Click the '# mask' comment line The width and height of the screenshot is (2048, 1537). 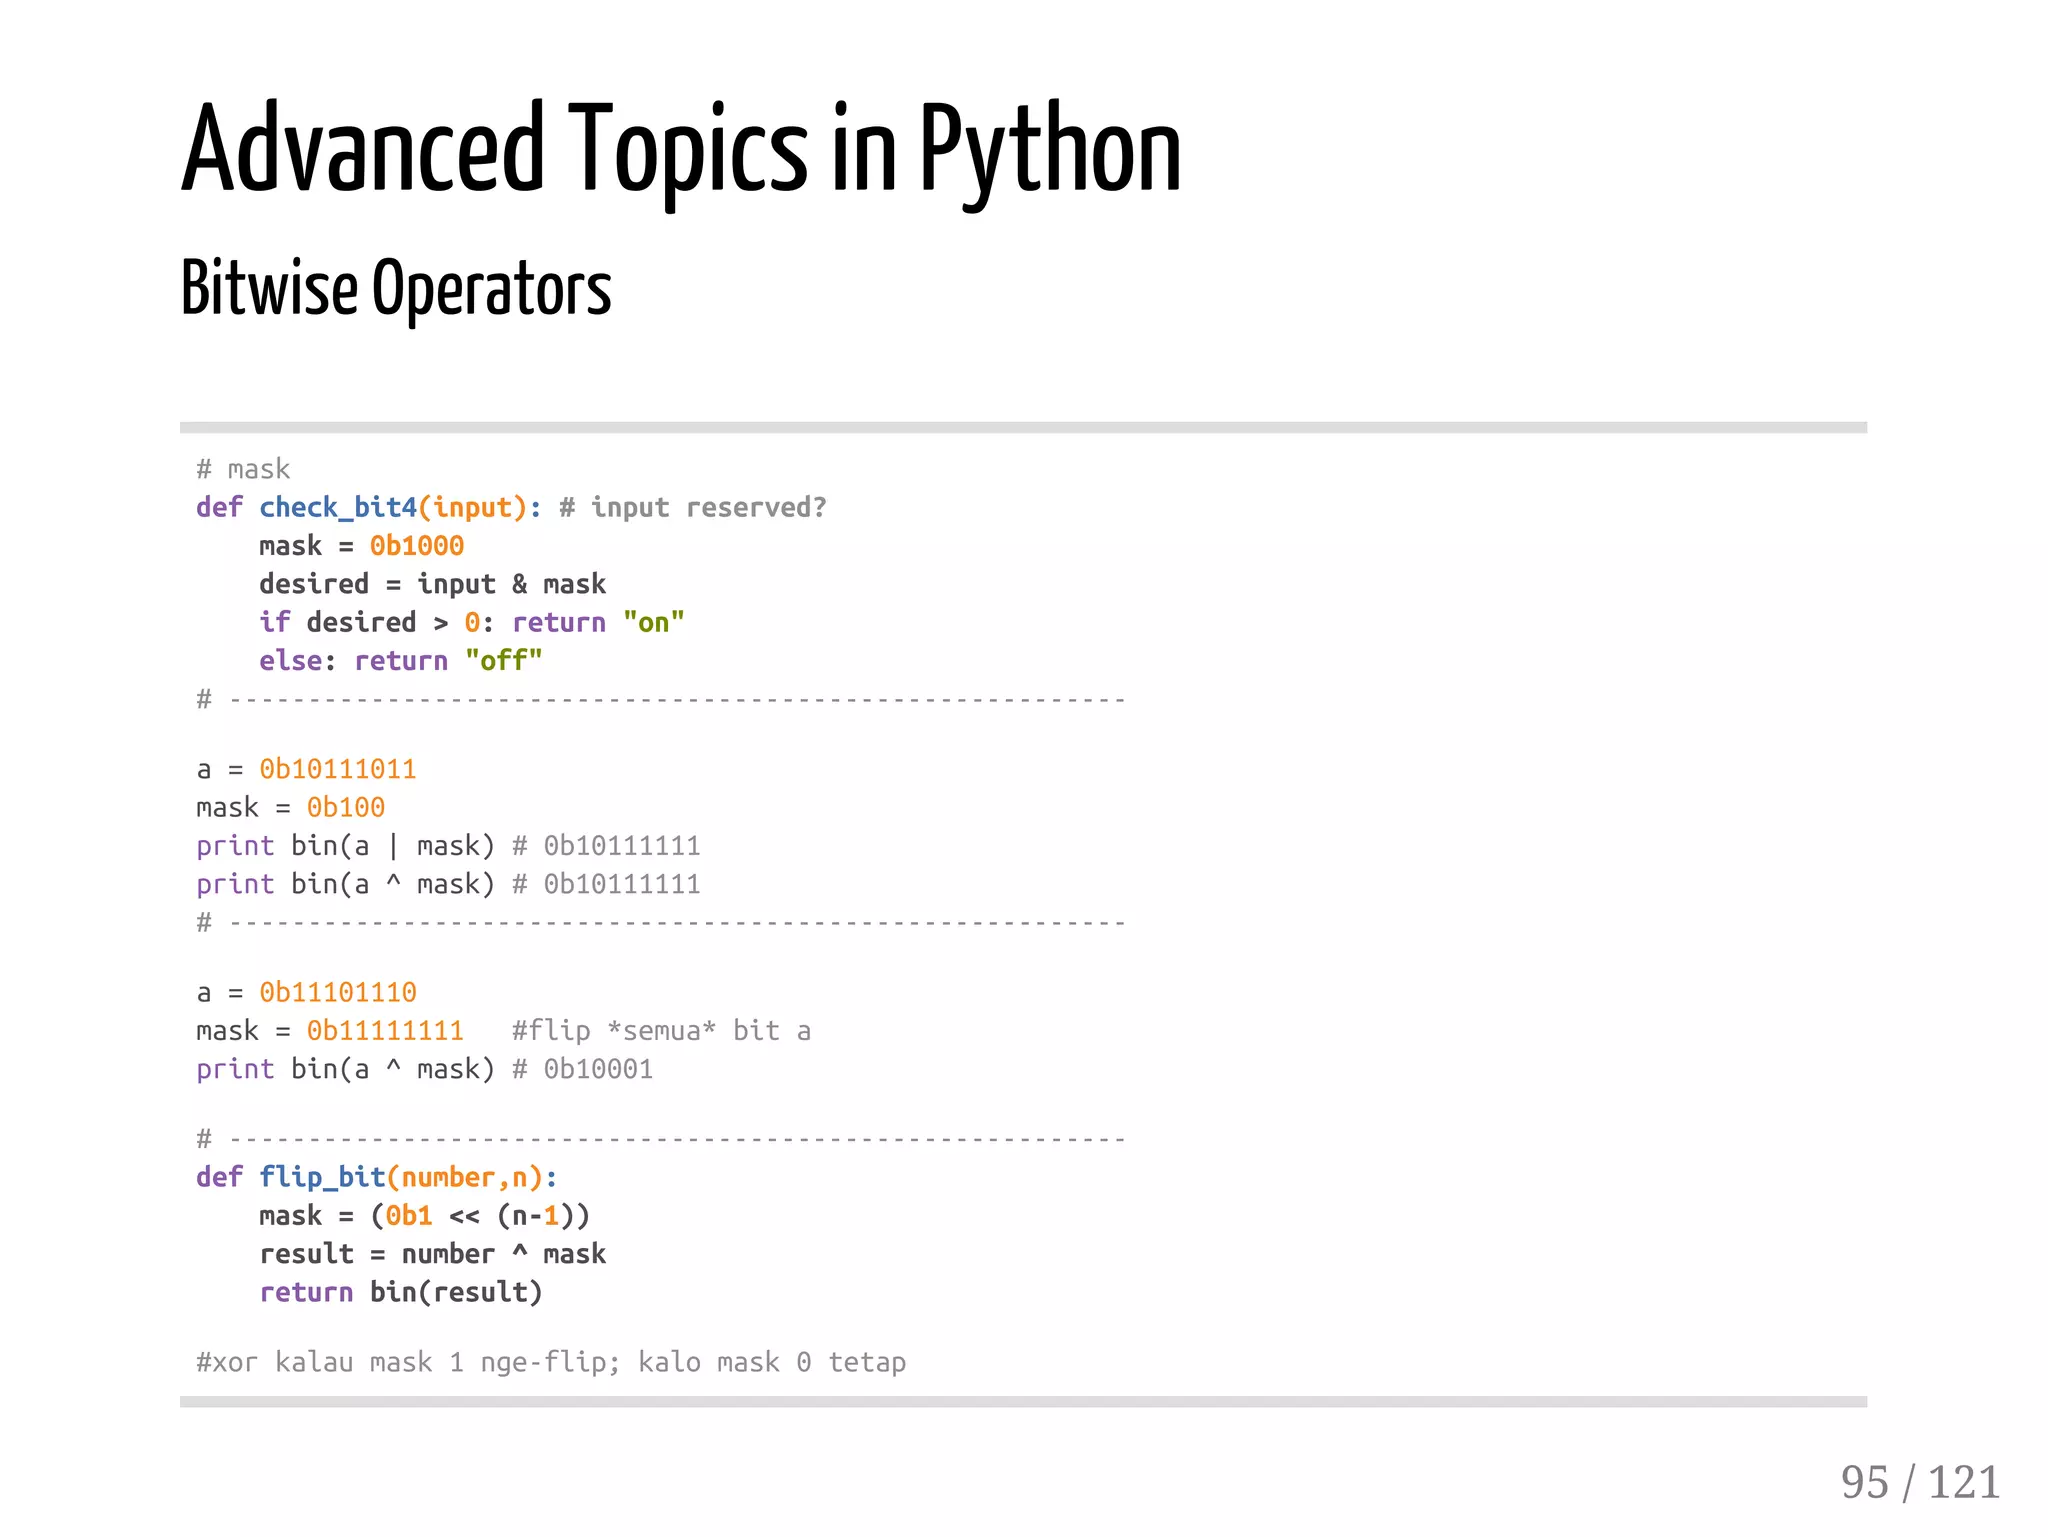click(243, 469)
